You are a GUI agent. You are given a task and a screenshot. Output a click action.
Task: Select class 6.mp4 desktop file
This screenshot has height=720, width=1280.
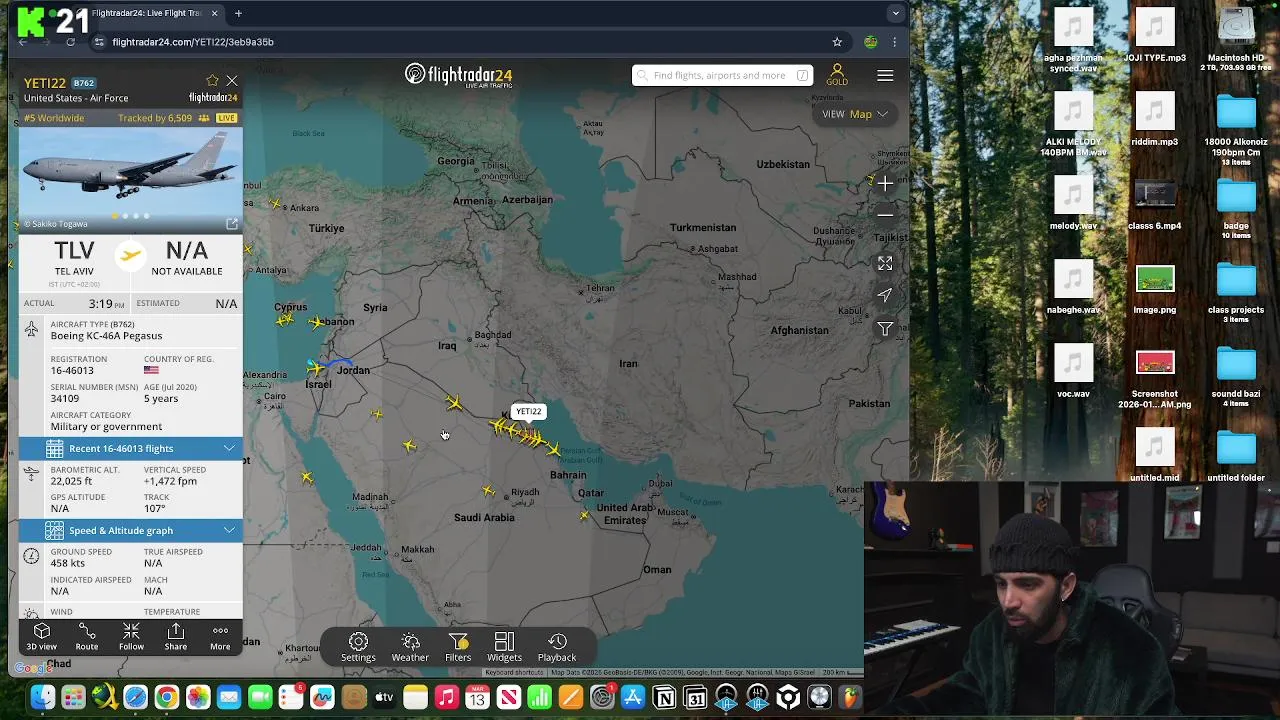[1155, 204]
